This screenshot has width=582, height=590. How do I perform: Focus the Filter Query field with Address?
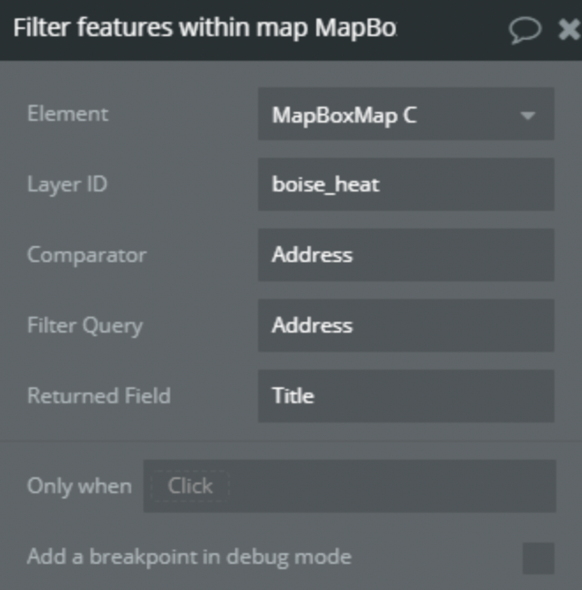406,325
